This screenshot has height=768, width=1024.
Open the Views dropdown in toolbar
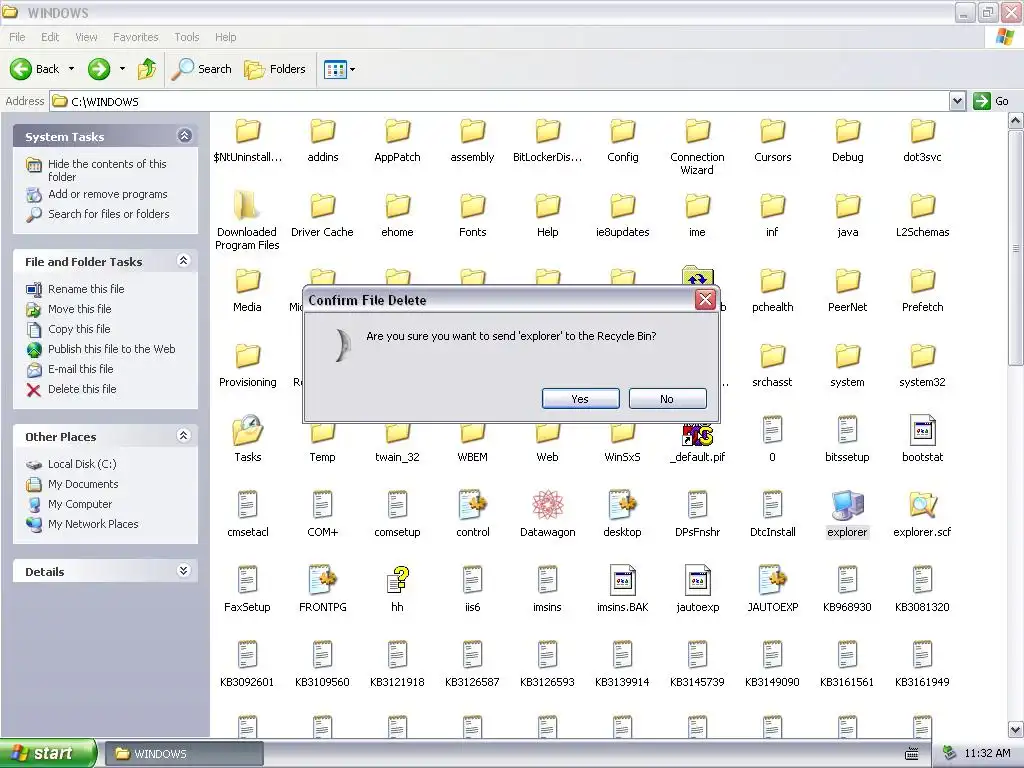point(340,69)
